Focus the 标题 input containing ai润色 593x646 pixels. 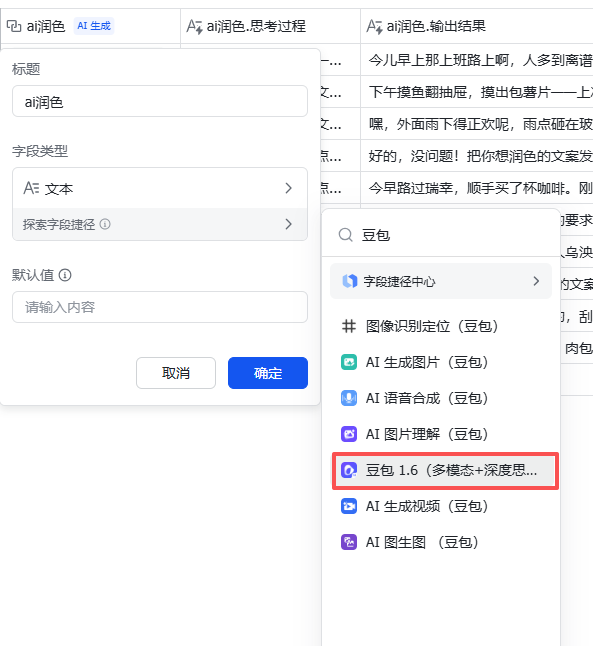tap(160, 101)
